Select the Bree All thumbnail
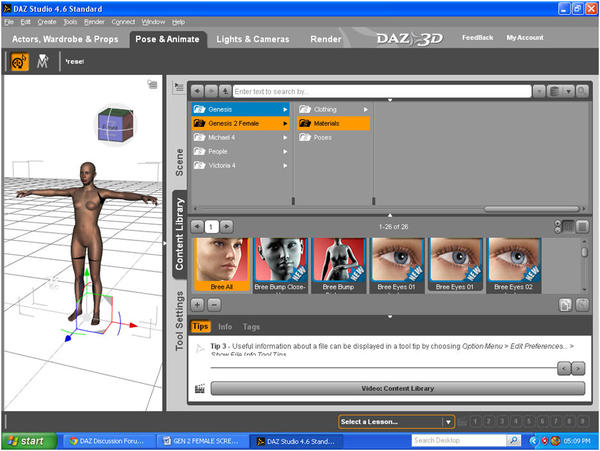600x451 pixels. click(x=222, y=265)
